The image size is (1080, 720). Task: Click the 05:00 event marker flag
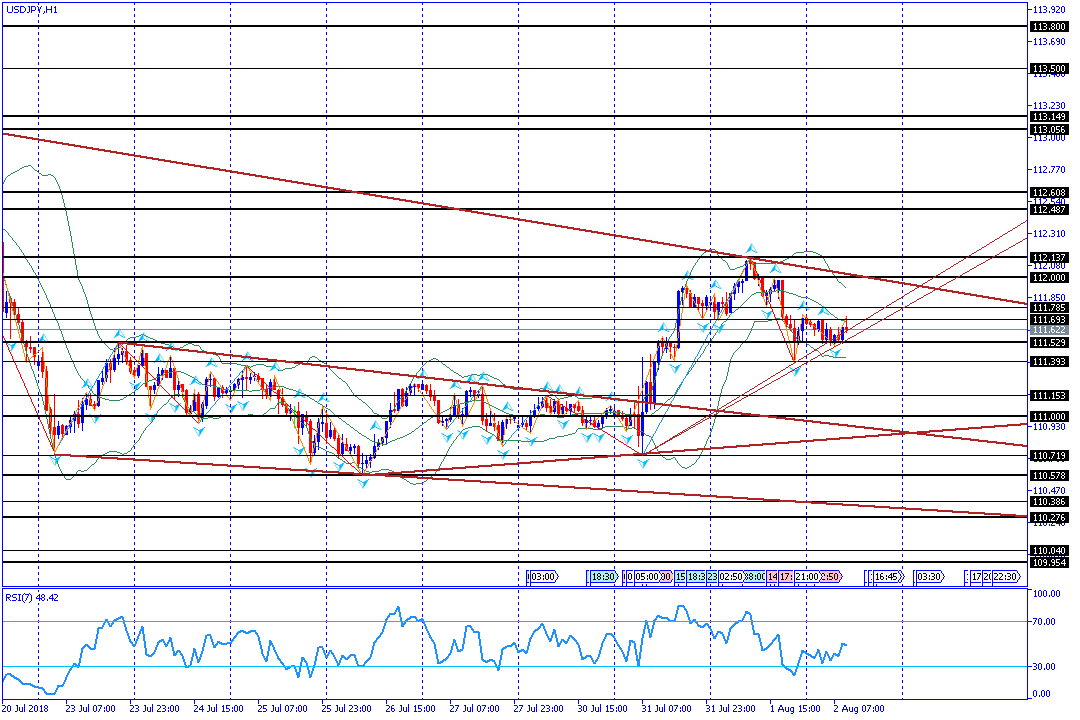coord(646,577)
